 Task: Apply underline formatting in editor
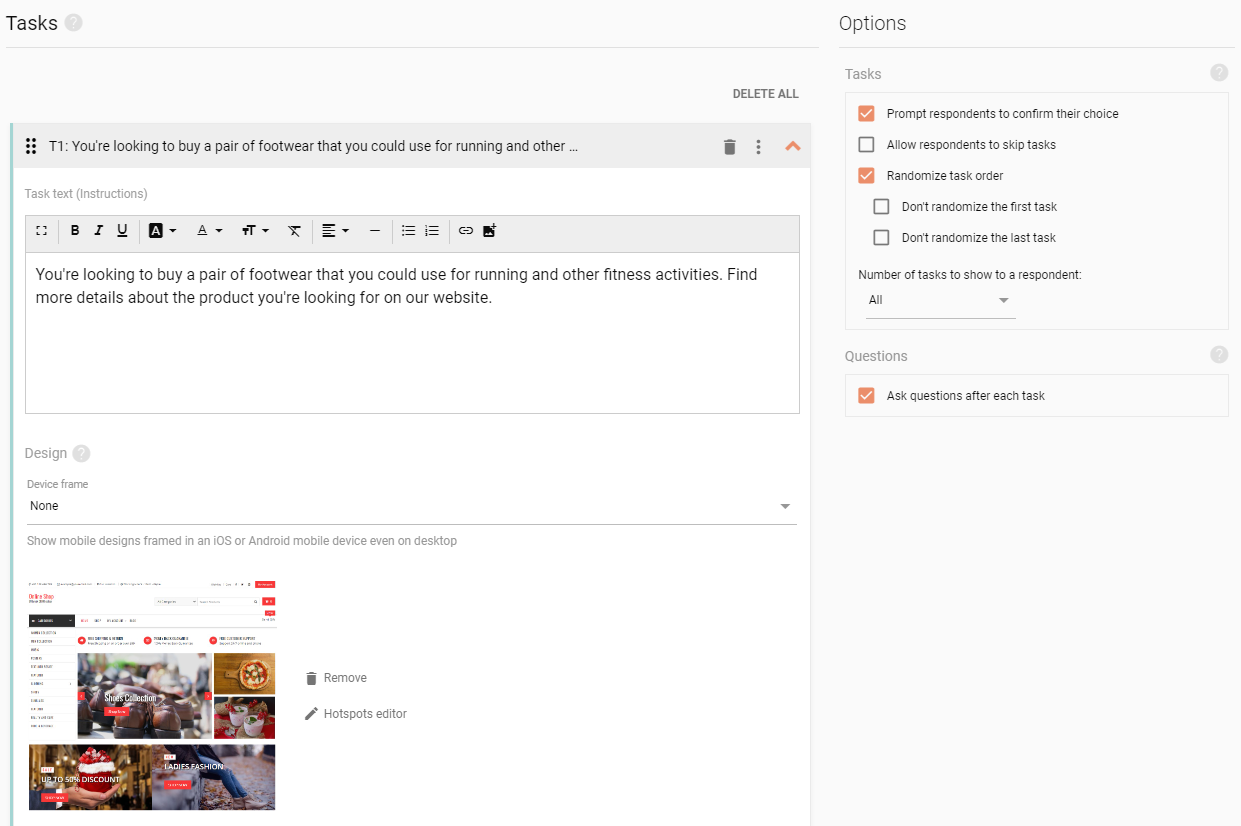click(x=122, y=231)
